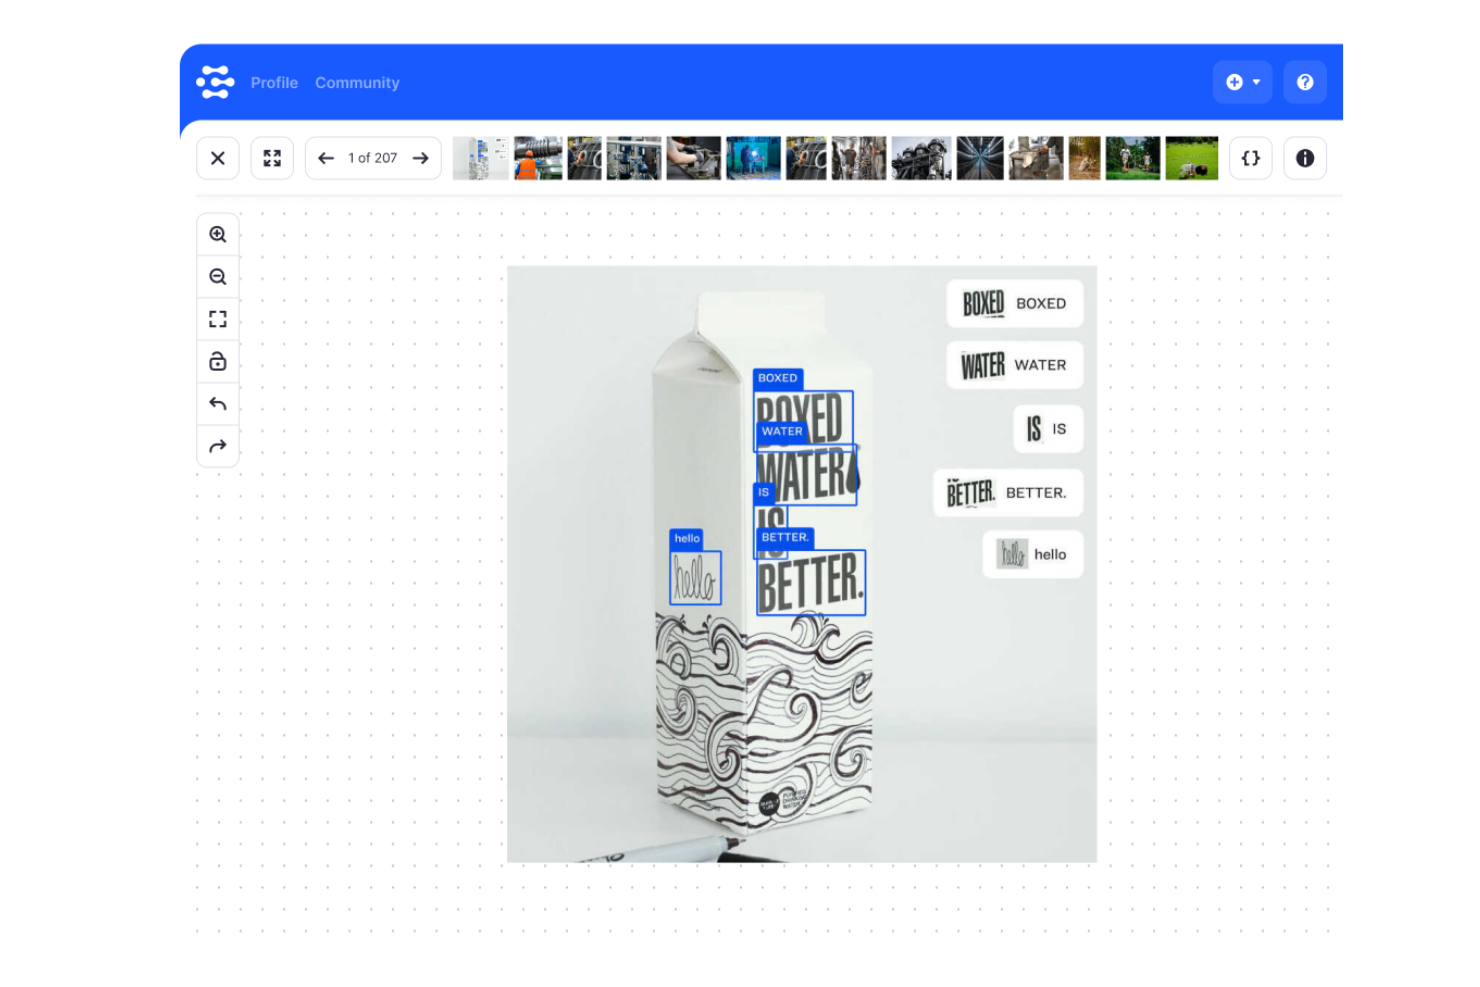The width and height of the screenshot is (1480, 987).
Task: Open the Help menu
Action: (x=1305, y=81)
